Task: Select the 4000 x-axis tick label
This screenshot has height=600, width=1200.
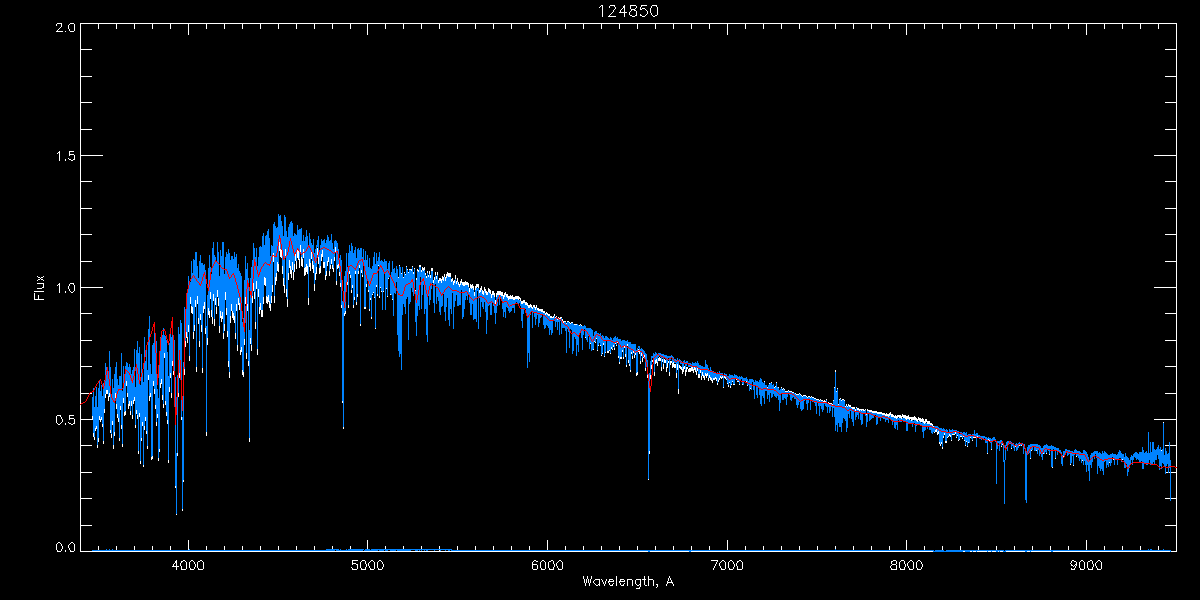Action: coord(188,563)
